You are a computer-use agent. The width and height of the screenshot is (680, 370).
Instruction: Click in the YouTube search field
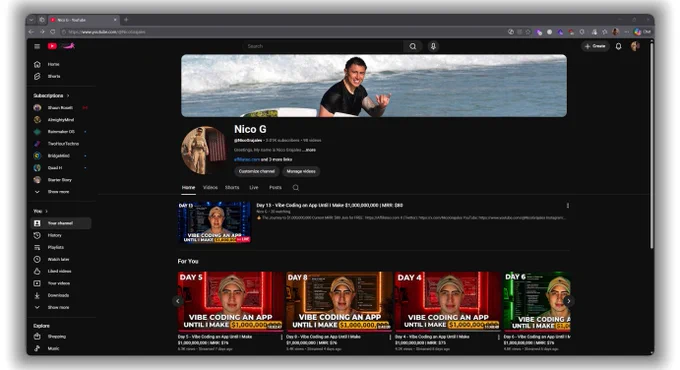pyautogui.click(x=323, y=46)
